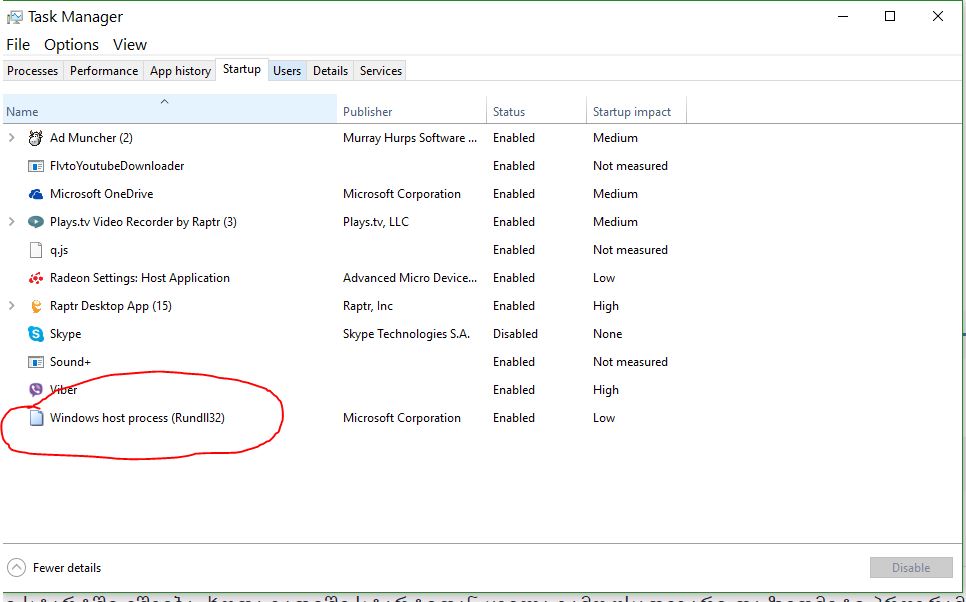Screen dimensions: 966x602
Task: Expand the Plays.tv Video Recorder group
Action: 12,222
